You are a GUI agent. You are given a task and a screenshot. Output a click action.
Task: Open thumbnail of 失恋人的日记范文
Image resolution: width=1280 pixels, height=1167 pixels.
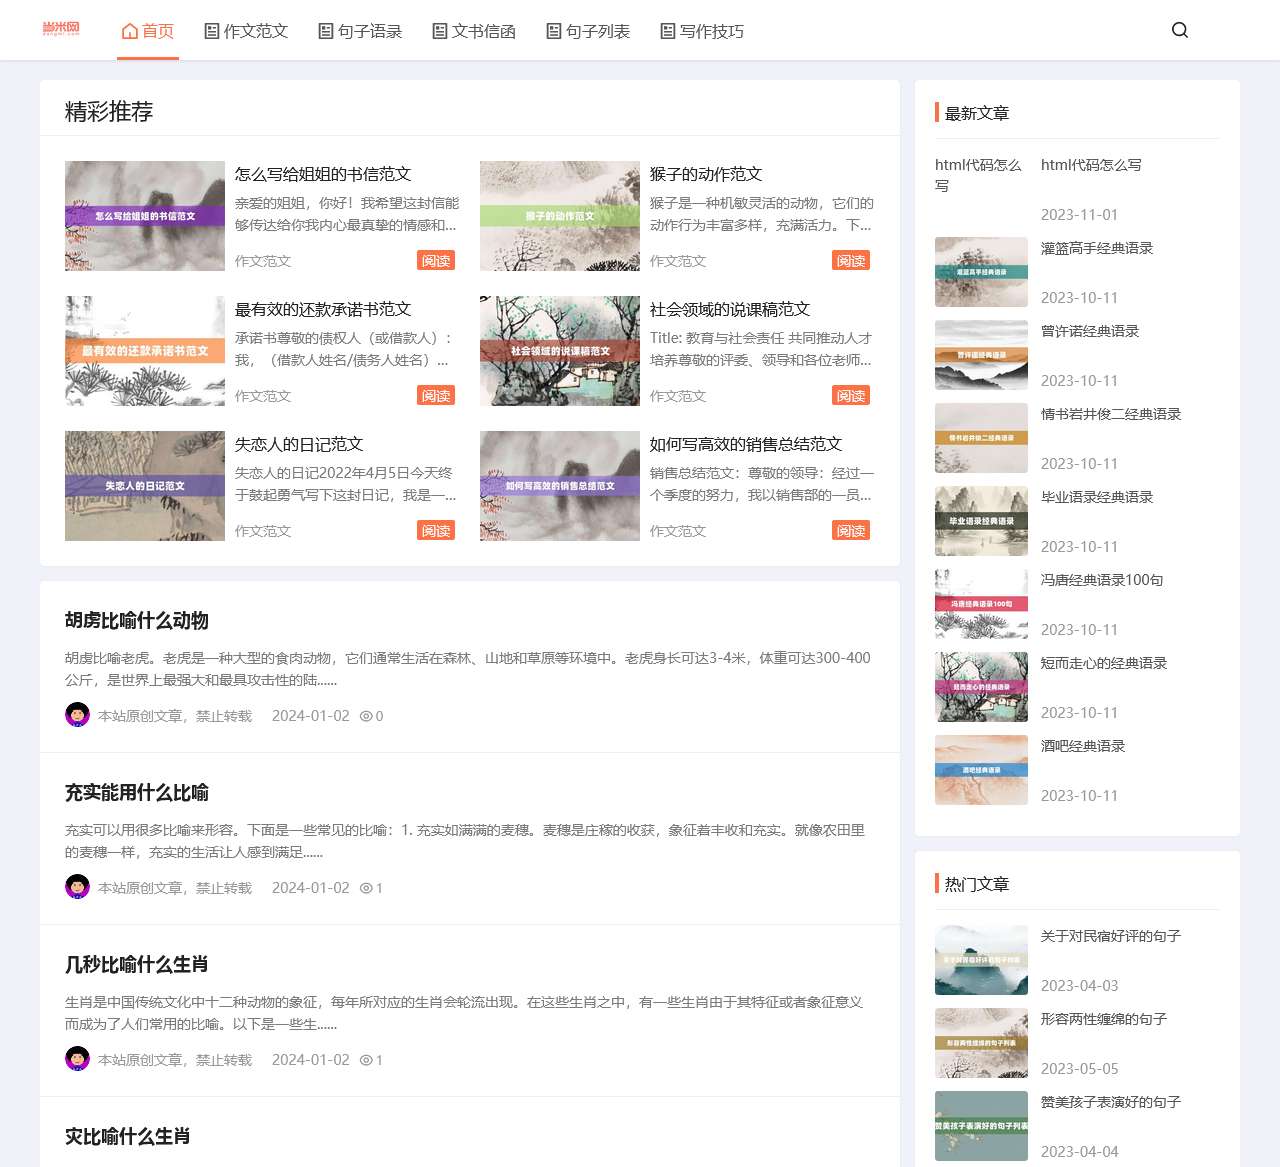click(145, 486)
